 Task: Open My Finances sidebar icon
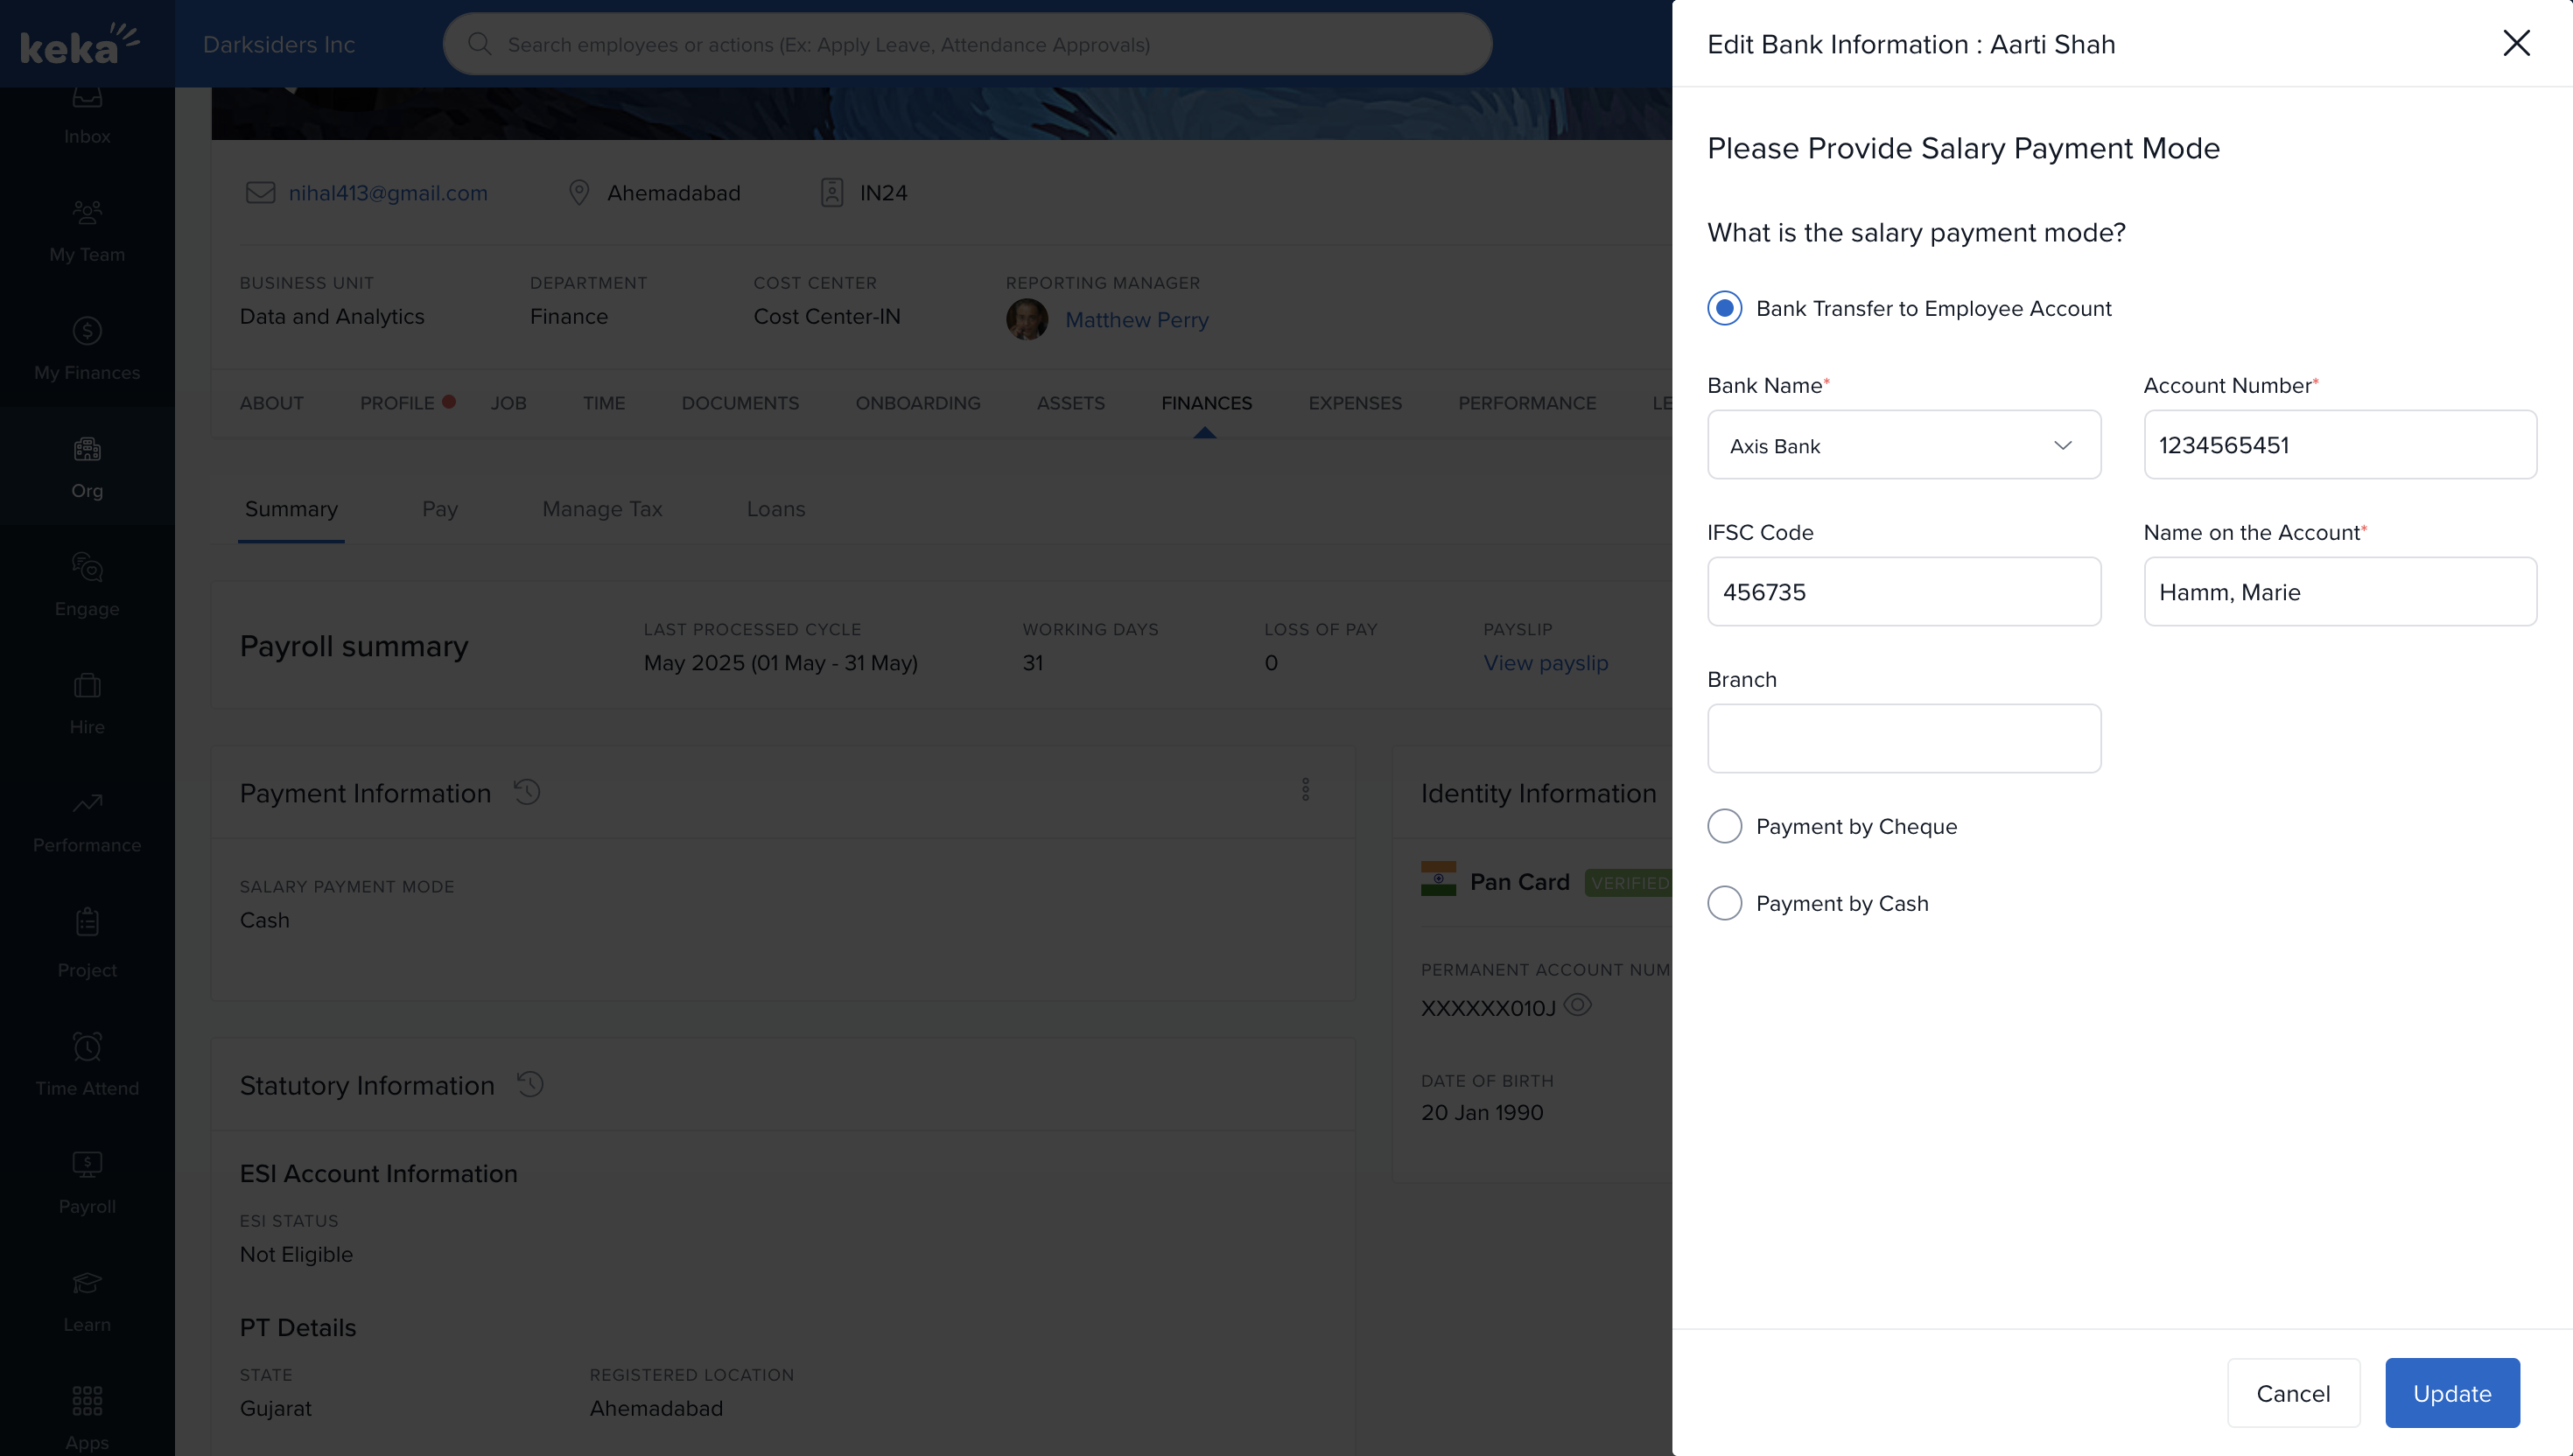87,348
